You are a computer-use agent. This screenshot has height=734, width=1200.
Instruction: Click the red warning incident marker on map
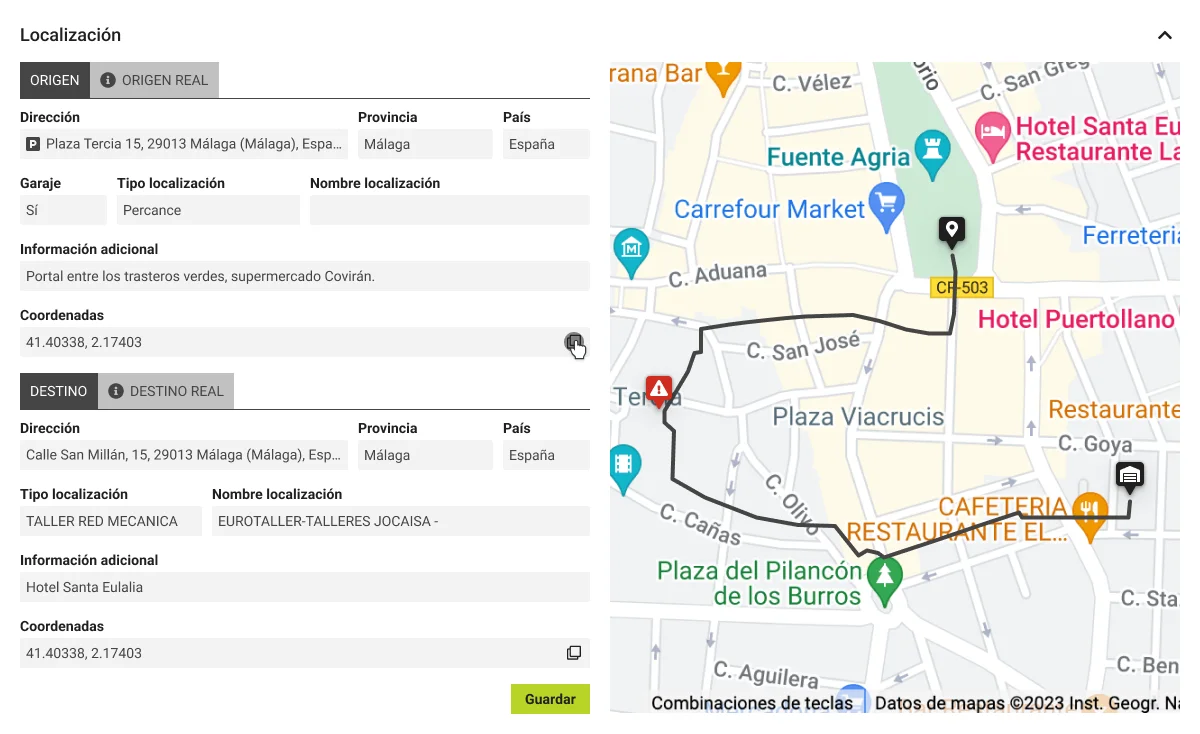pyautogui.click(x=658, y=389)
